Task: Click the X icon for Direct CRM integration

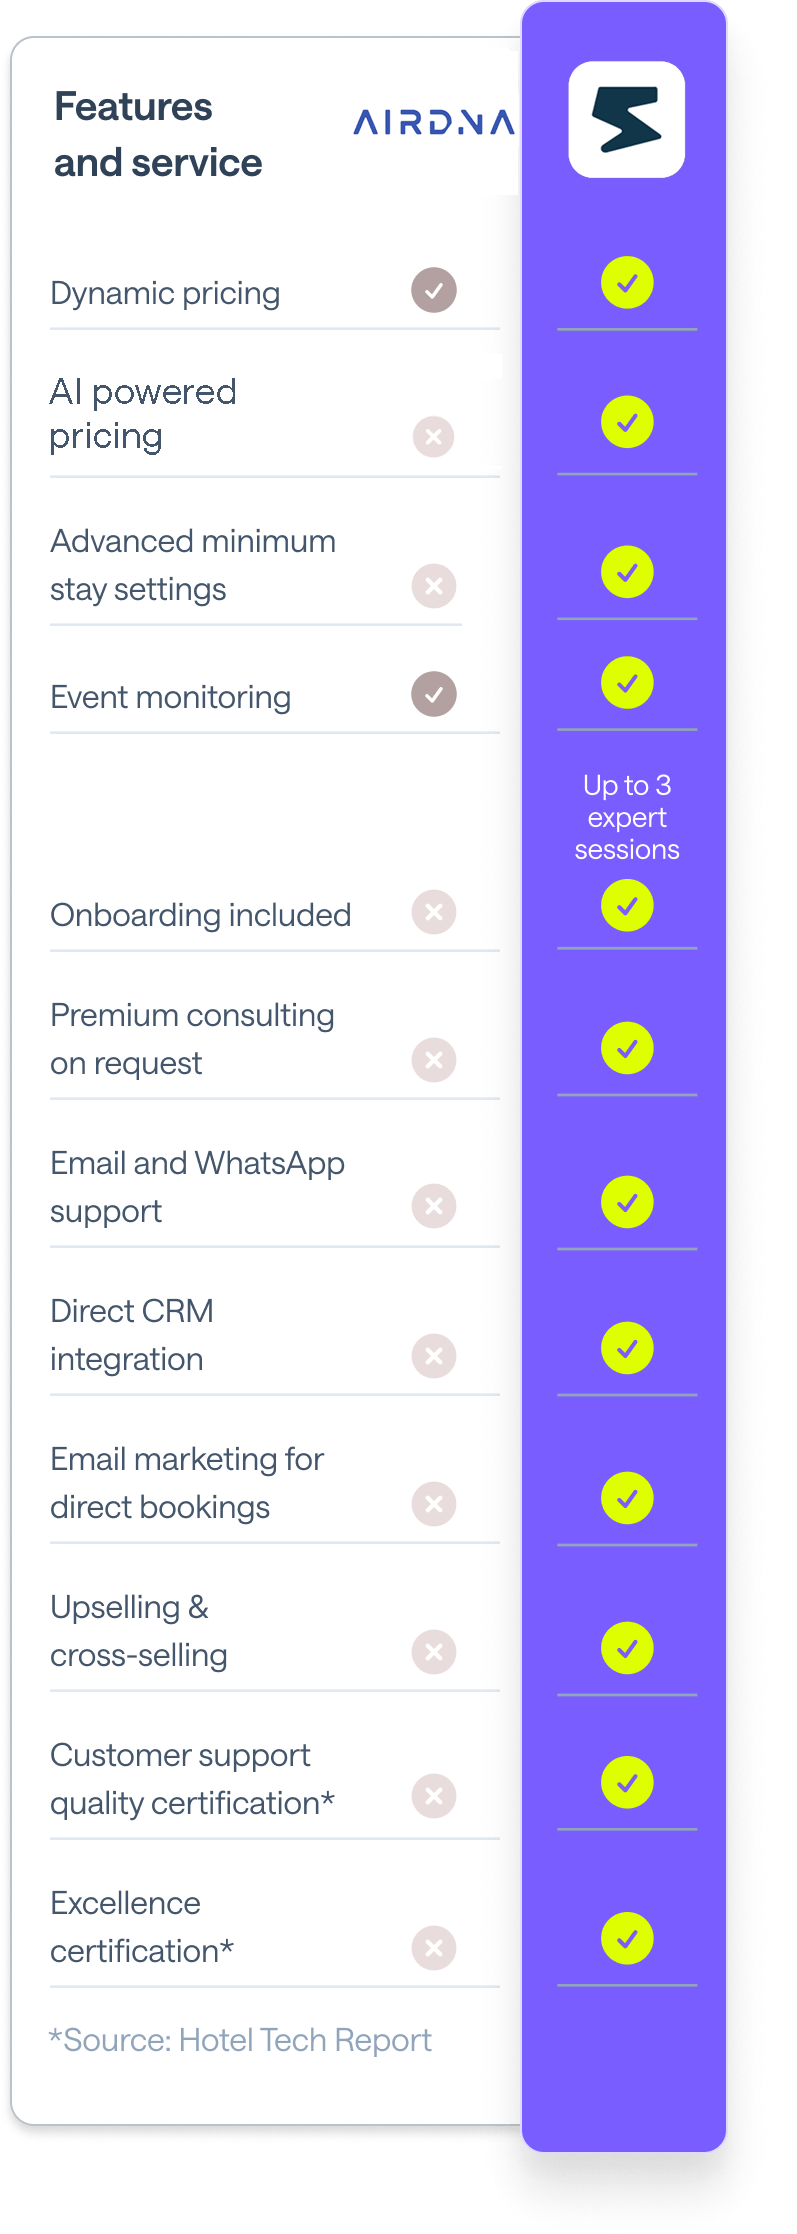Action: (x=434, y=1356)
